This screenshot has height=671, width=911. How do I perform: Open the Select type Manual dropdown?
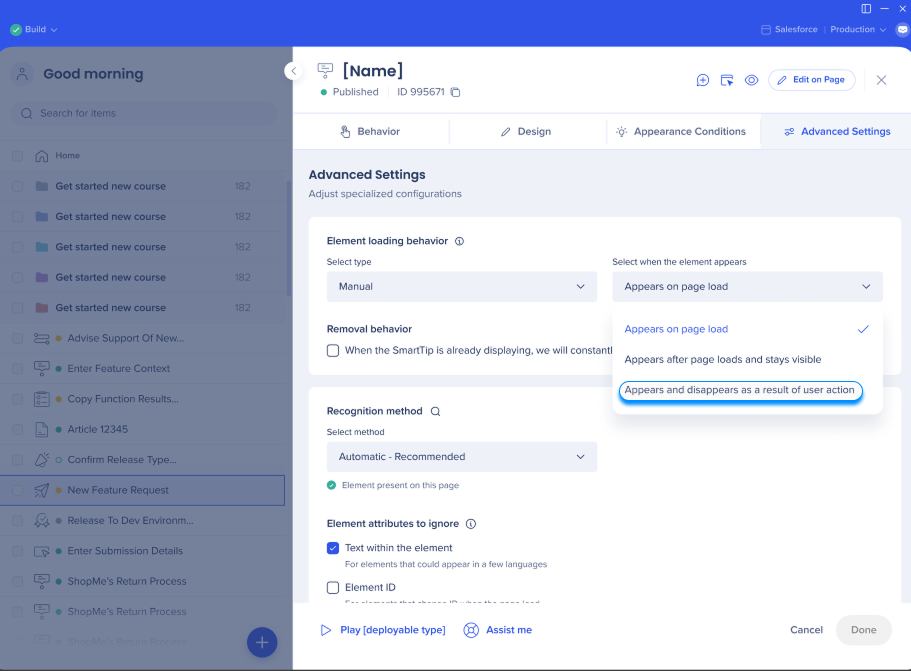pyautogui.click(x=462, y=286)
